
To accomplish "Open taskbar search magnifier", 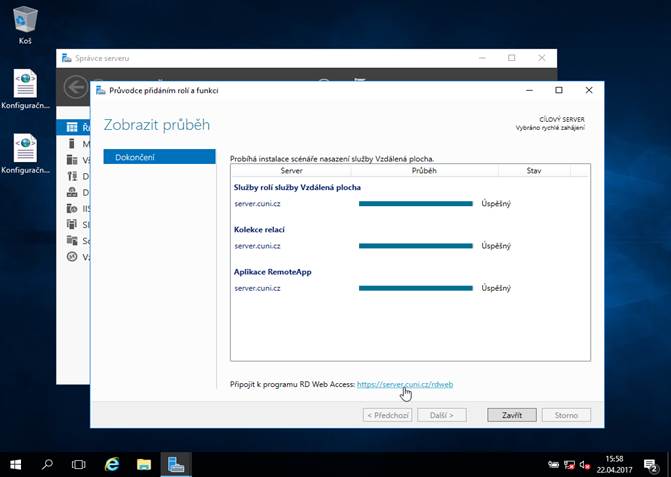I will [47, 465].
